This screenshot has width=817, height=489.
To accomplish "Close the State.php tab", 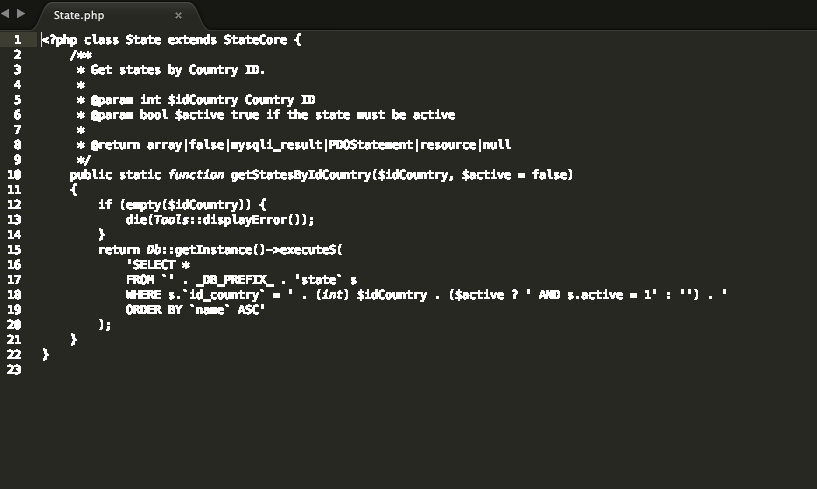I will [178, 16].
